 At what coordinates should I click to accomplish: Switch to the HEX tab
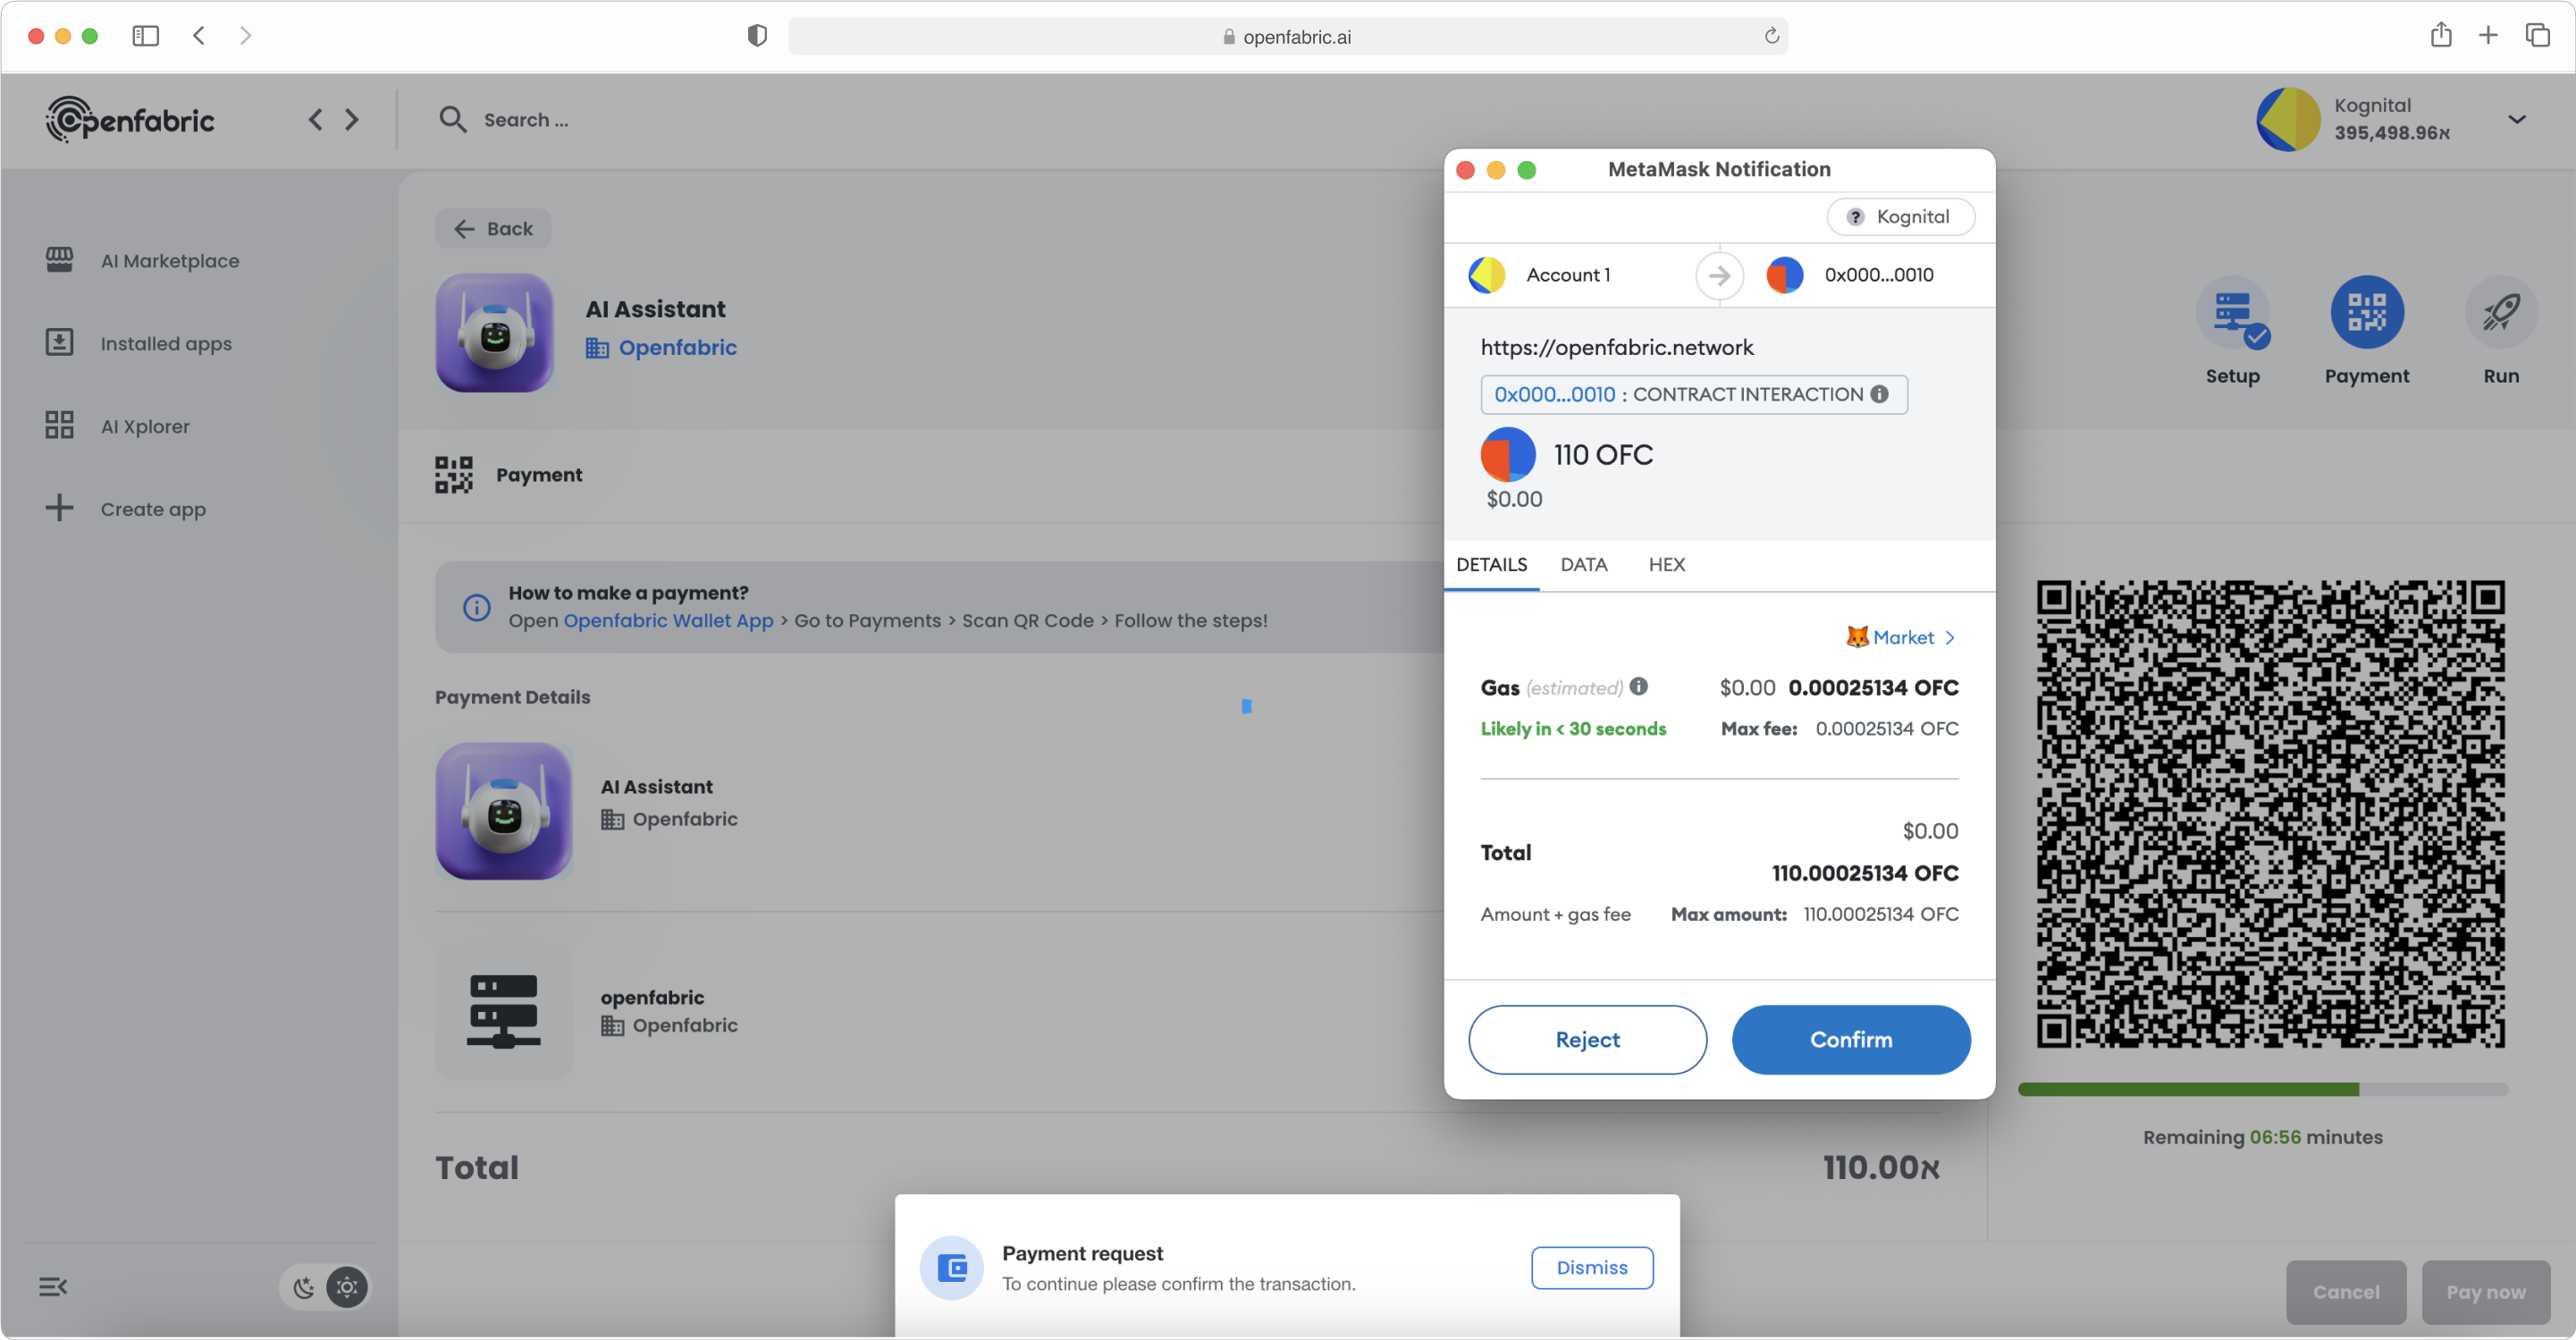pos(1666,564)
